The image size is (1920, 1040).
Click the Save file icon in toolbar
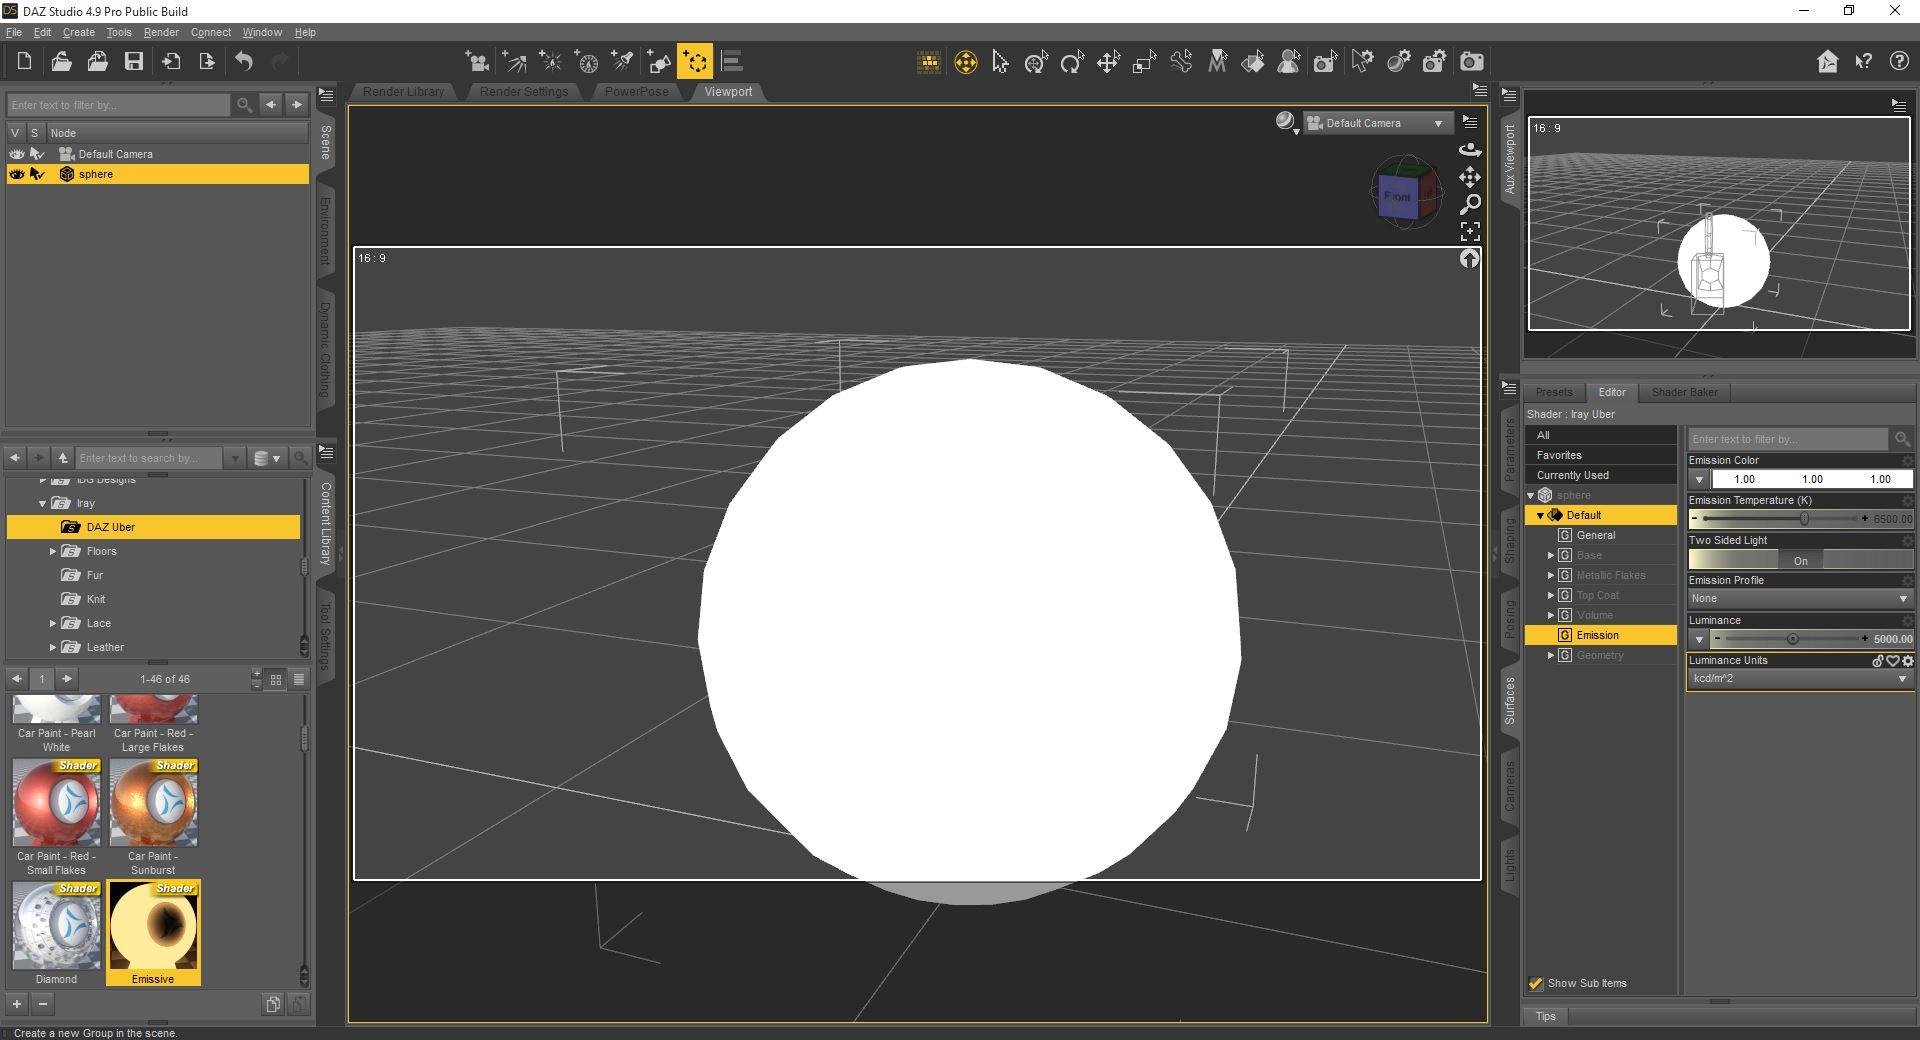tap(133, 62)
